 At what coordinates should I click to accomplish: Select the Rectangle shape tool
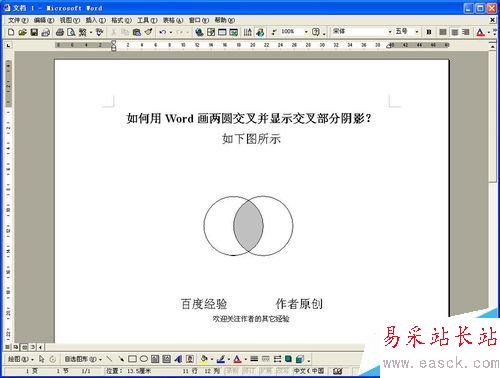point(132,359)
